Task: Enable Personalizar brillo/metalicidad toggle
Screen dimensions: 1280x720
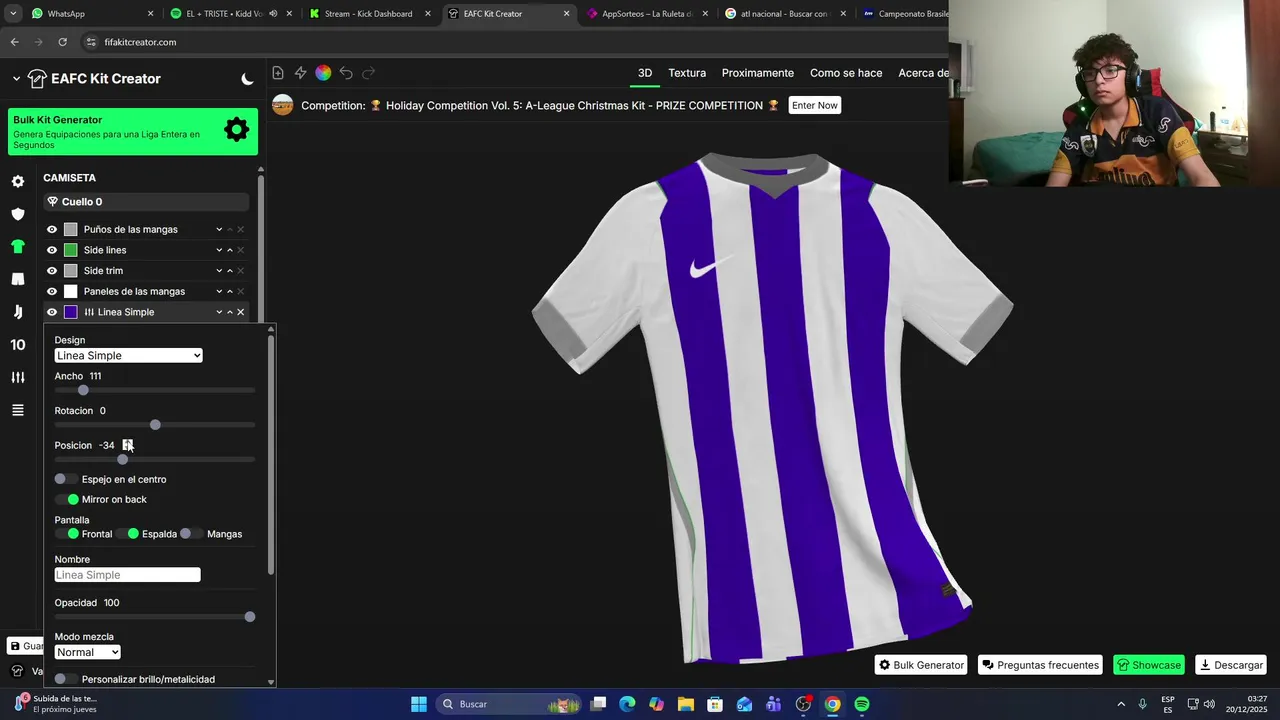Action: pyautogui.click(x=66, y=679)
